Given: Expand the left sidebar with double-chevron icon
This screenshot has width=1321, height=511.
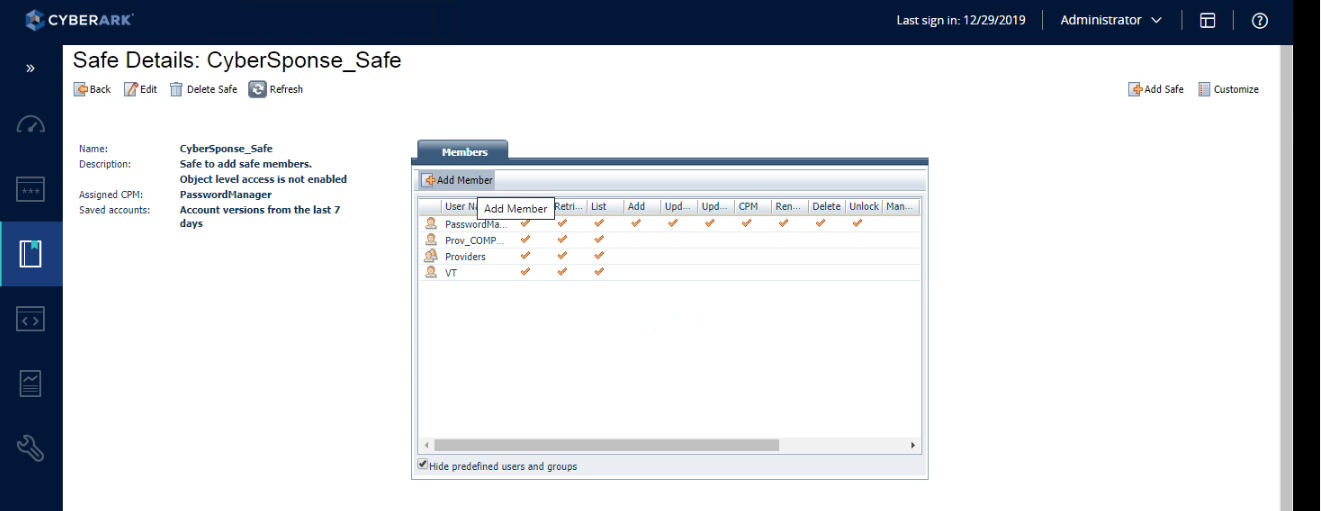Looking at the screenshot, I should point(30,69).
